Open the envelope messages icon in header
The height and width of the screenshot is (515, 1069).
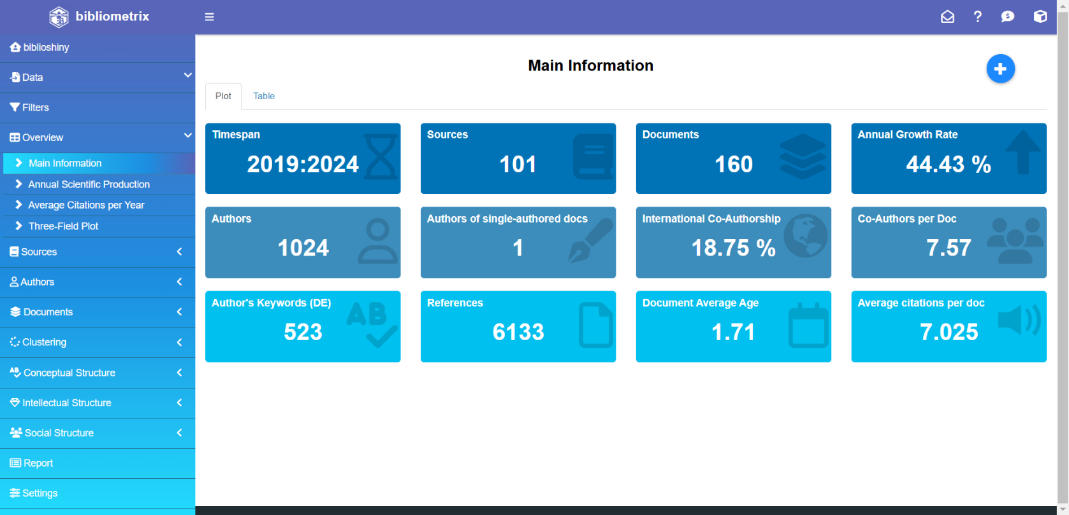947,17
